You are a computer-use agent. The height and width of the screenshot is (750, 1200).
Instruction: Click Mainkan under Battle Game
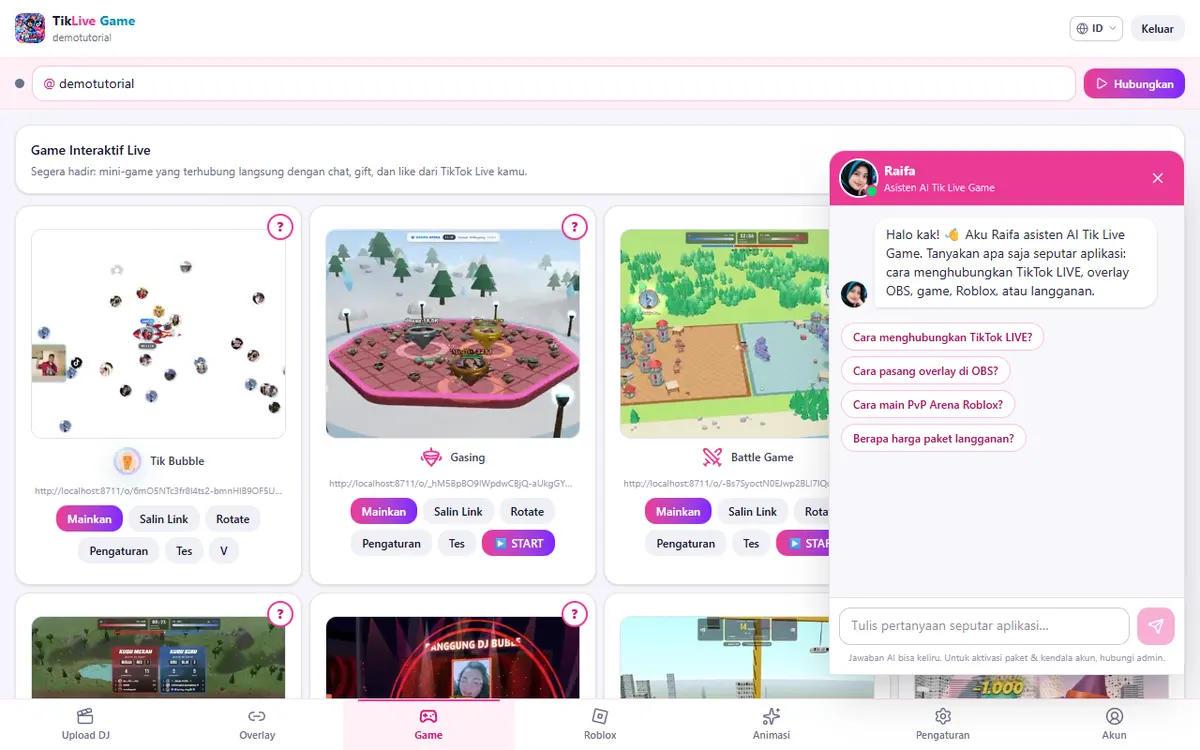coord(678,511)
